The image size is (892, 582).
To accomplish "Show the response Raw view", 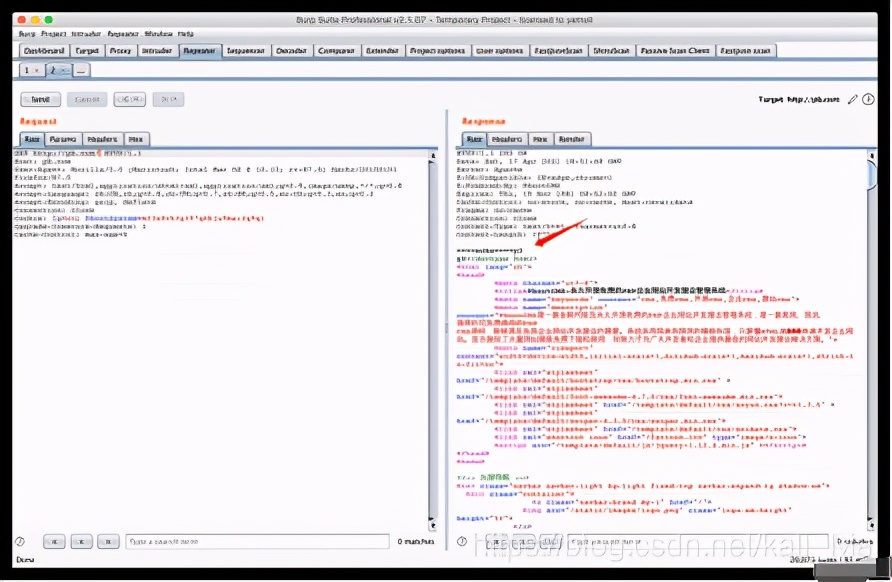I will tap(474, 139).
